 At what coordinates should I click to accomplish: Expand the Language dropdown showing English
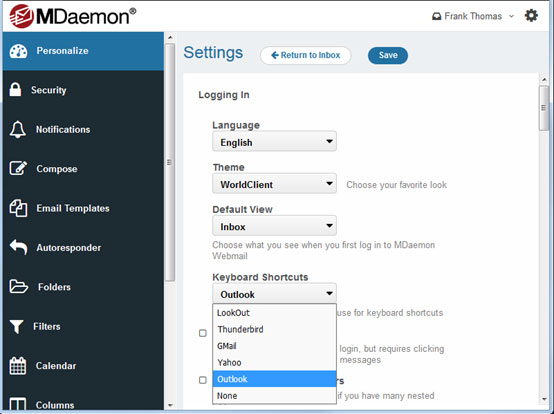[x=274, y=142]
